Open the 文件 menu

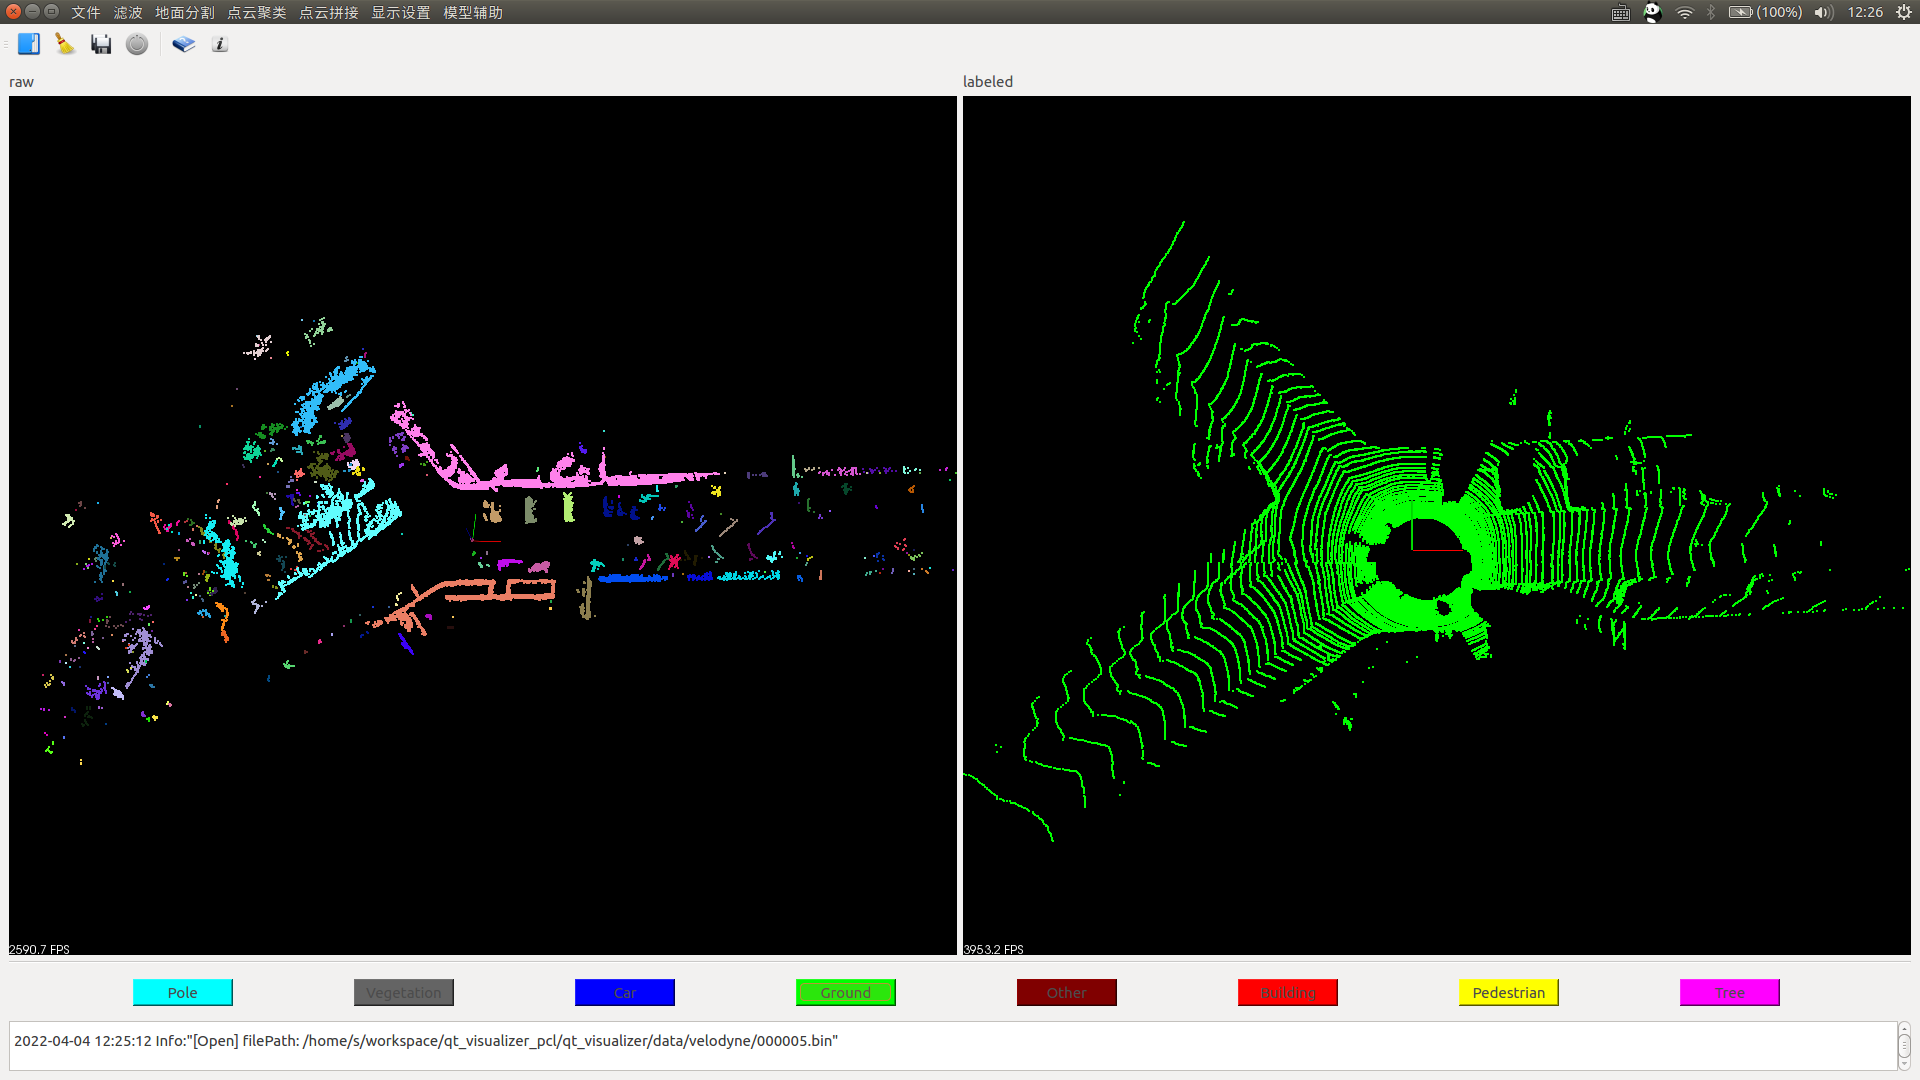(85, 12)
